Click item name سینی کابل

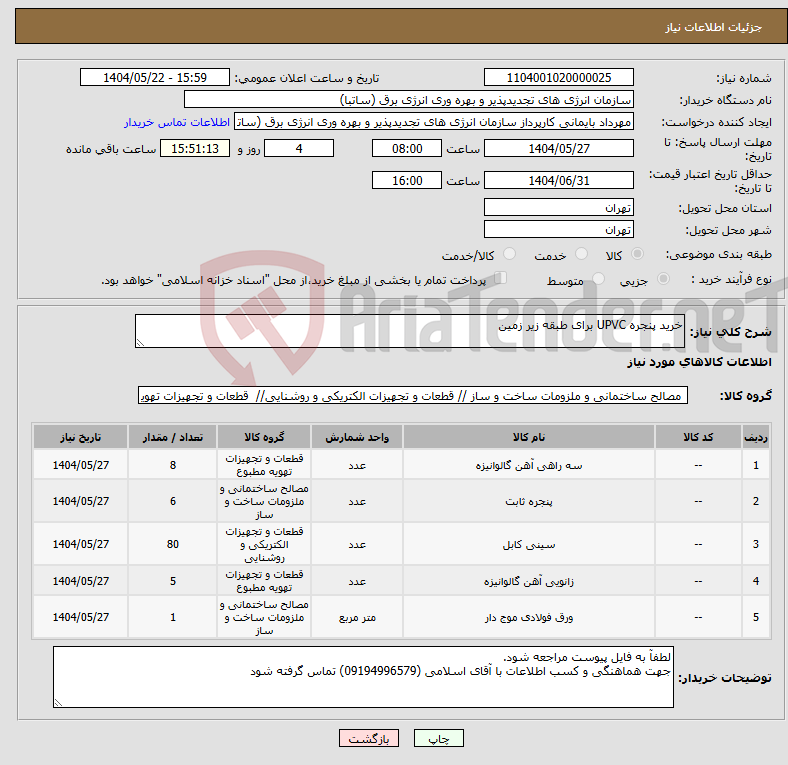coord(529,544)
